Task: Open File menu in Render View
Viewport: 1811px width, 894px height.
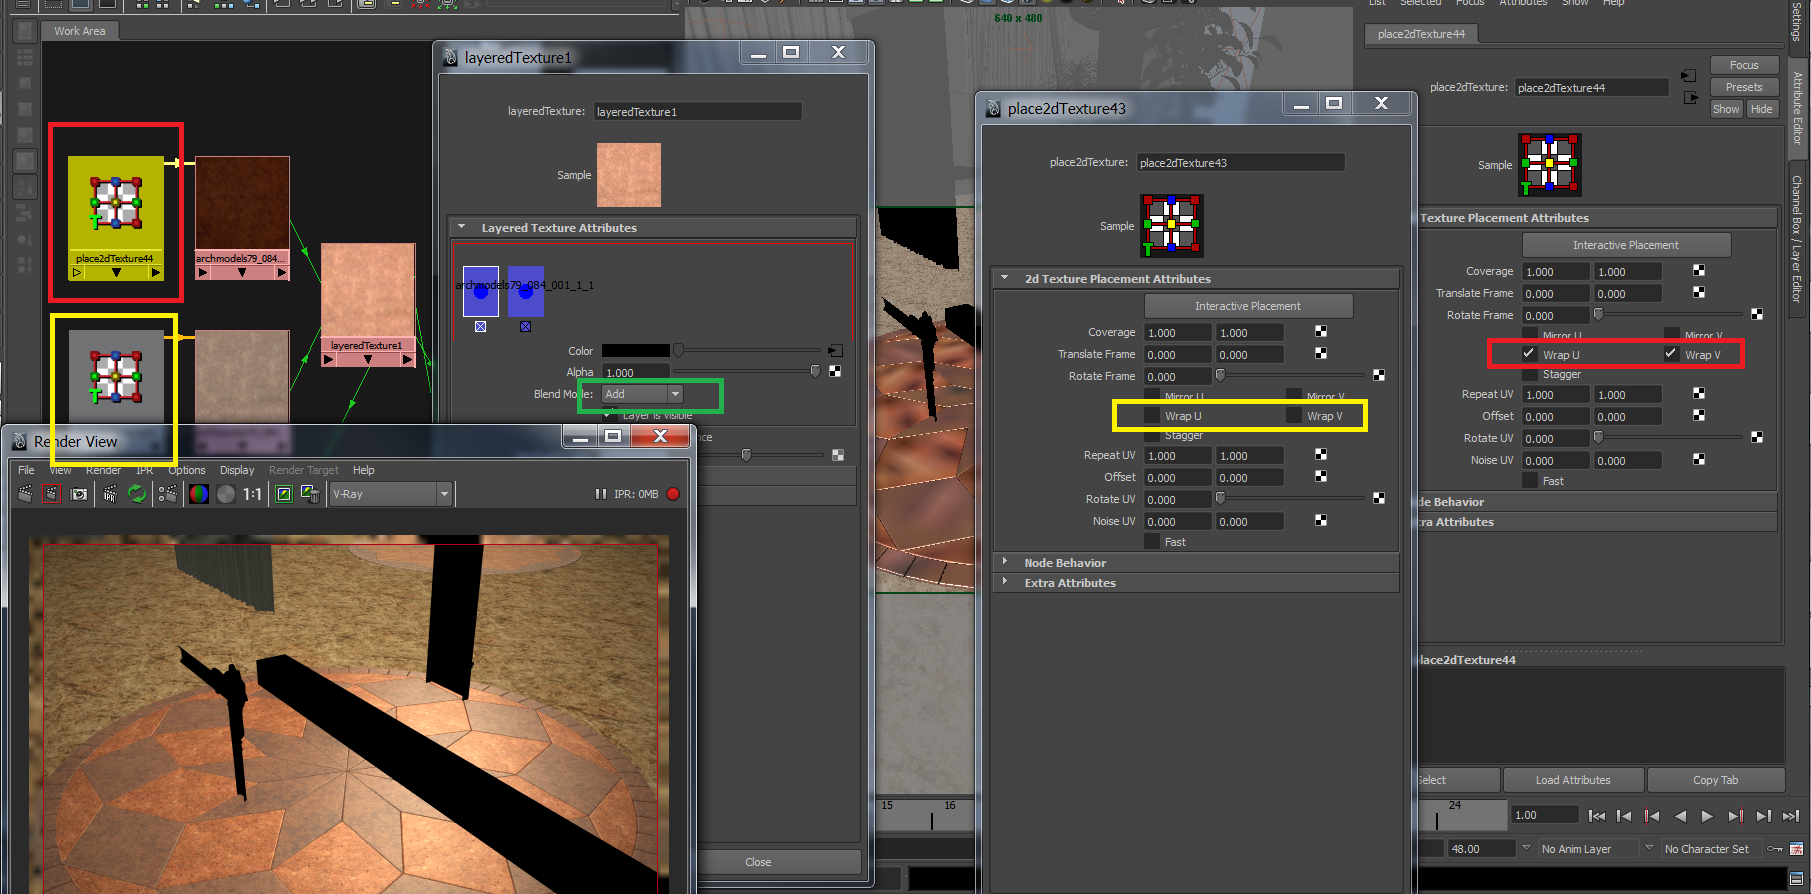Action: coord(26,470)
